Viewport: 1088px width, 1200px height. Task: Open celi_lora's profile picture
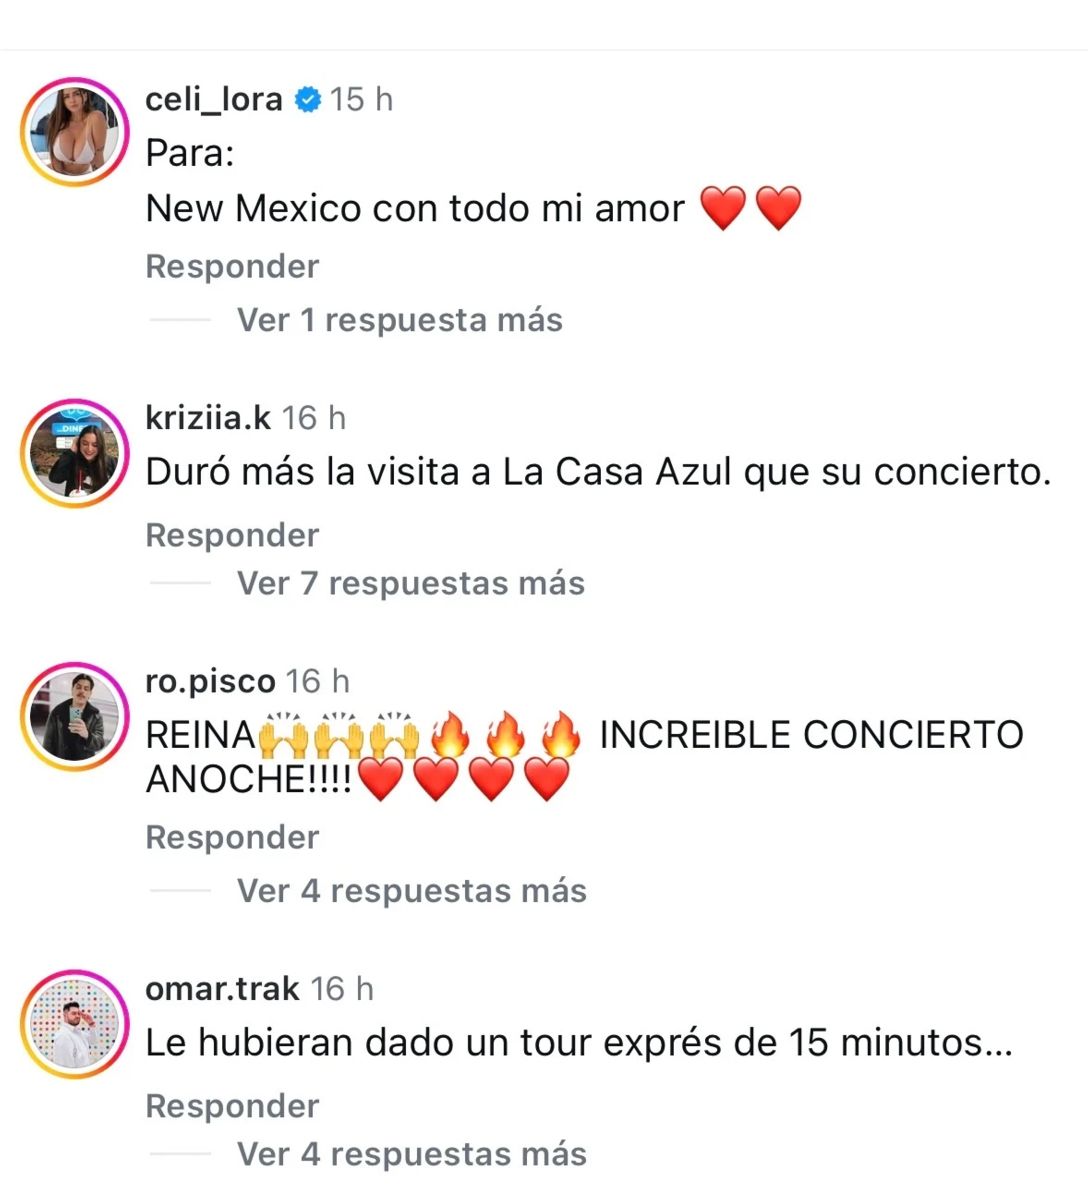(75, 132)
